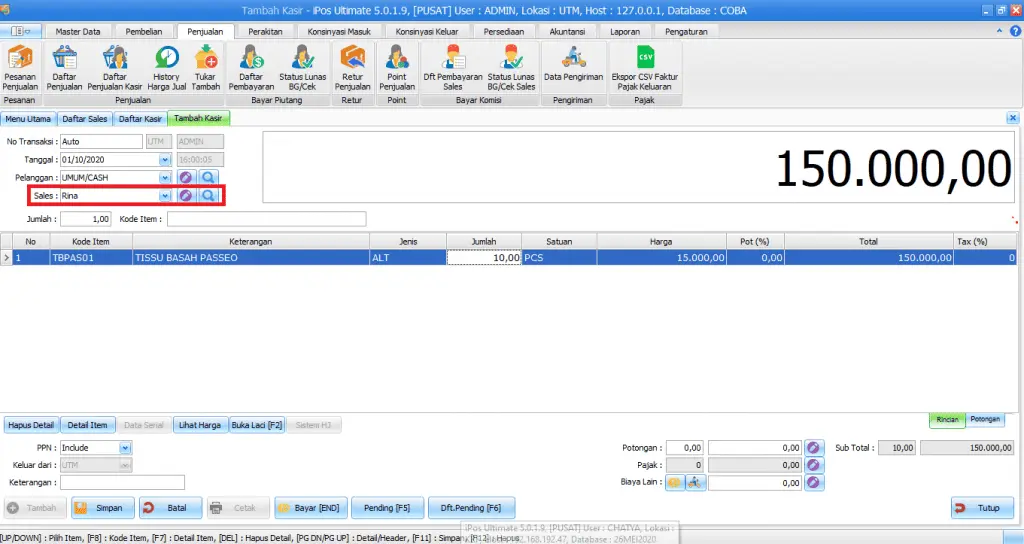This screenshot has width=1024, height=544.
Task: Open the Konsinyasi Masuk ribbon tab
Action: pyautogui.click(x=339, y=31)
